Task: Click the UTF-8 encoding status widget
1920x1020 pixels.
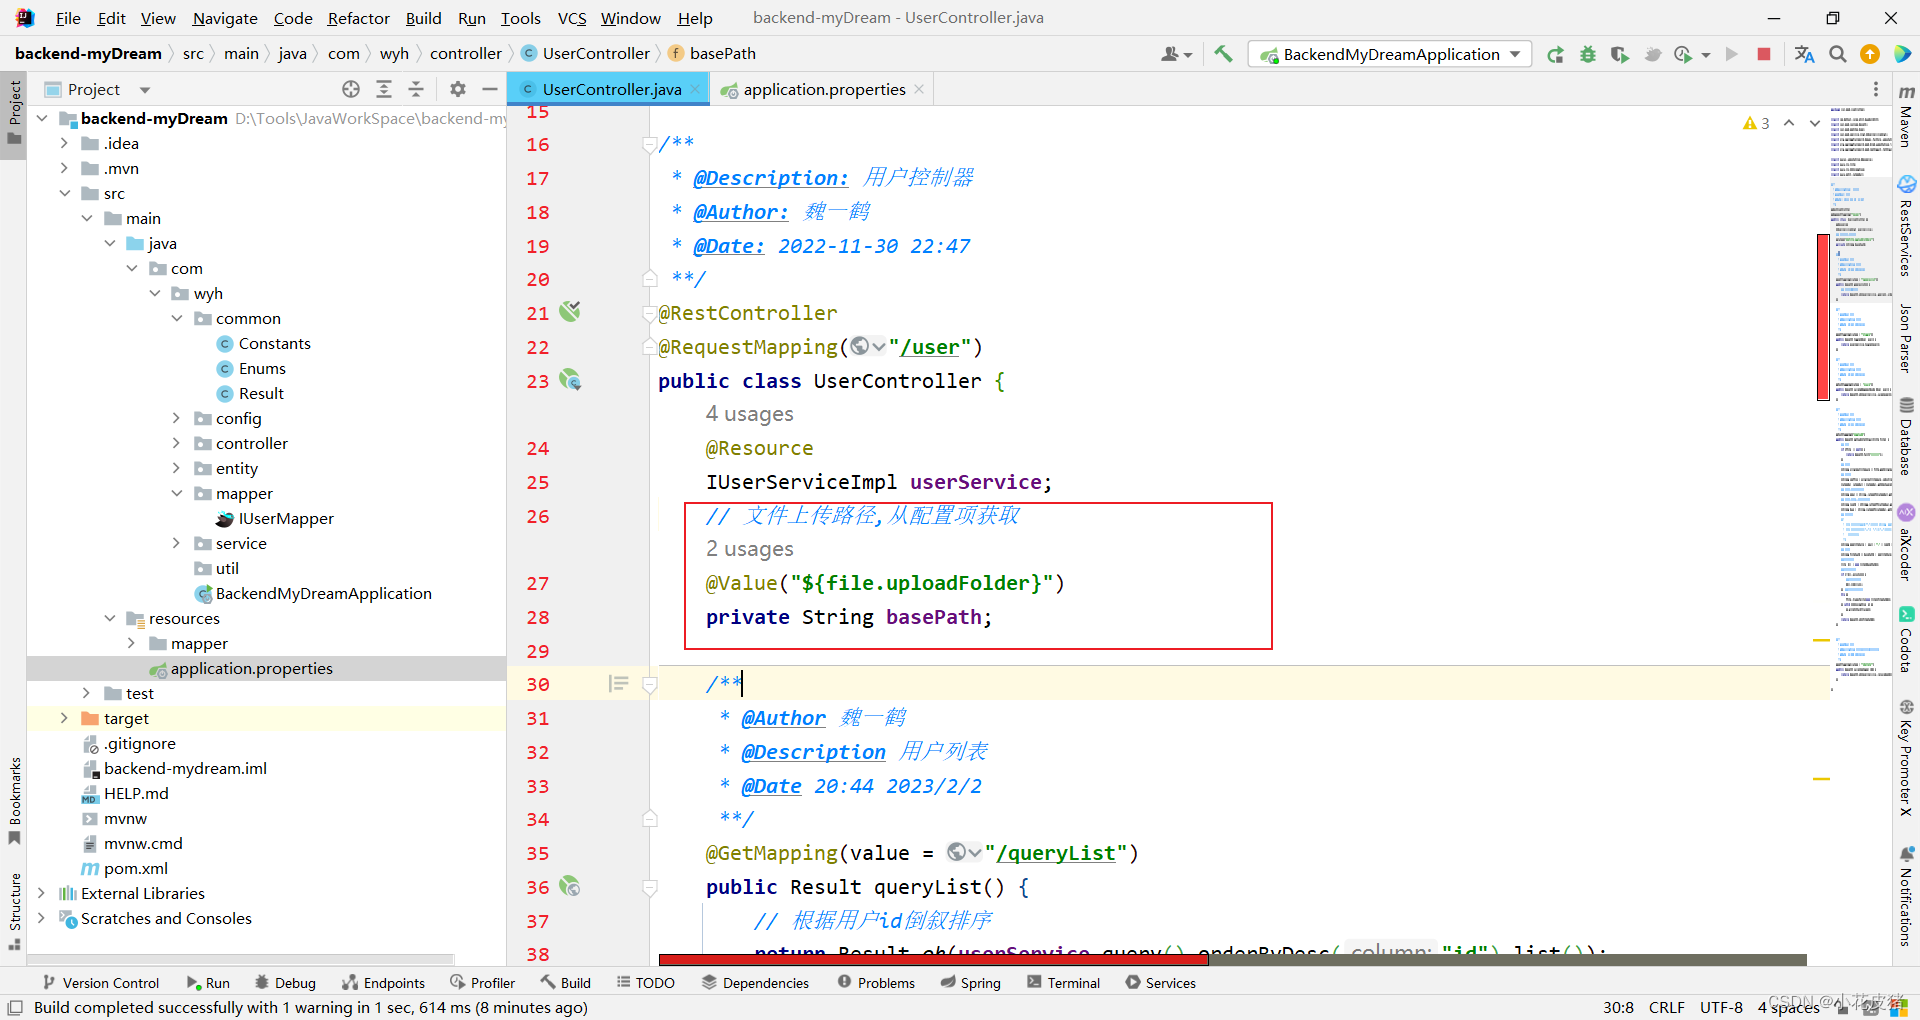Action: [x=1721, y=1007]
